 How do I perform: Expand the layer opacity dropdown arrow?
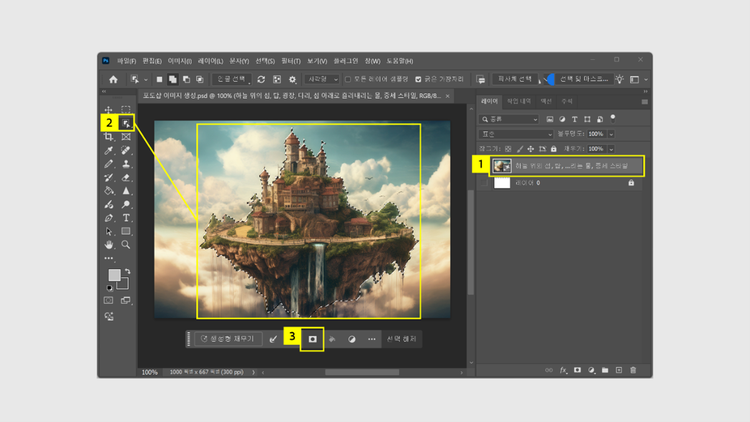pos(611,133)
